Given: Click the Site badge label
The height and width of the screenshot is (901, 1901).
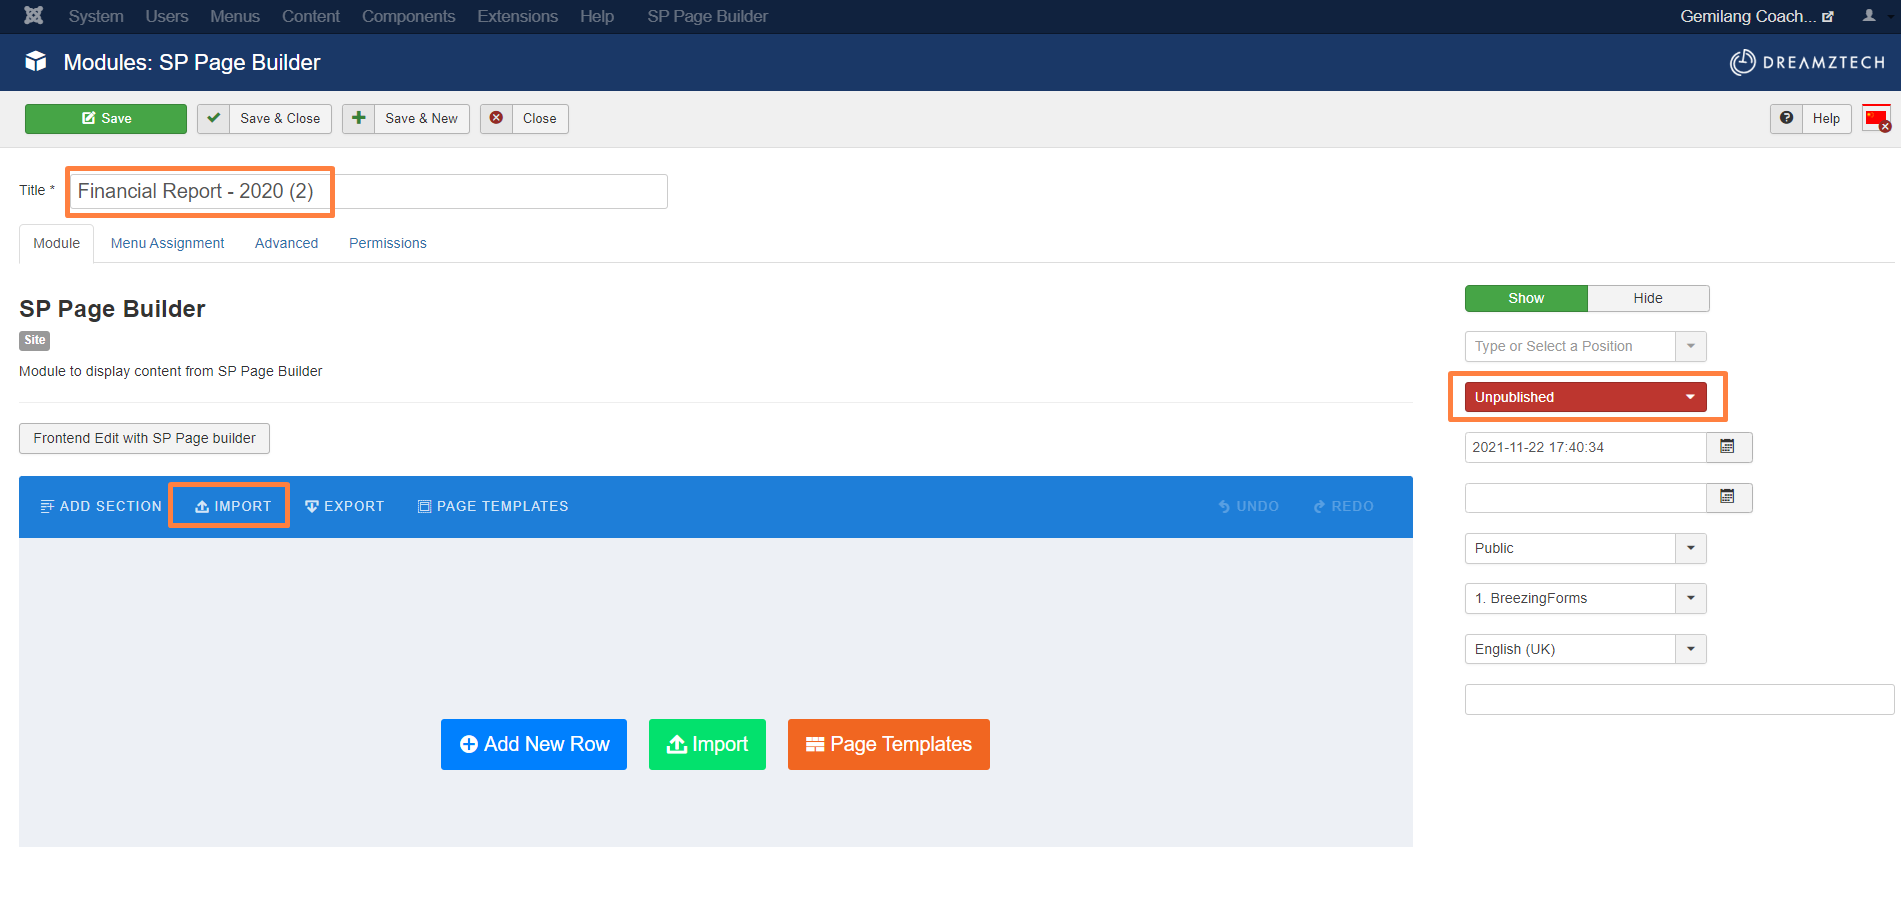Looking at the screenshot, I should point(35,340).
